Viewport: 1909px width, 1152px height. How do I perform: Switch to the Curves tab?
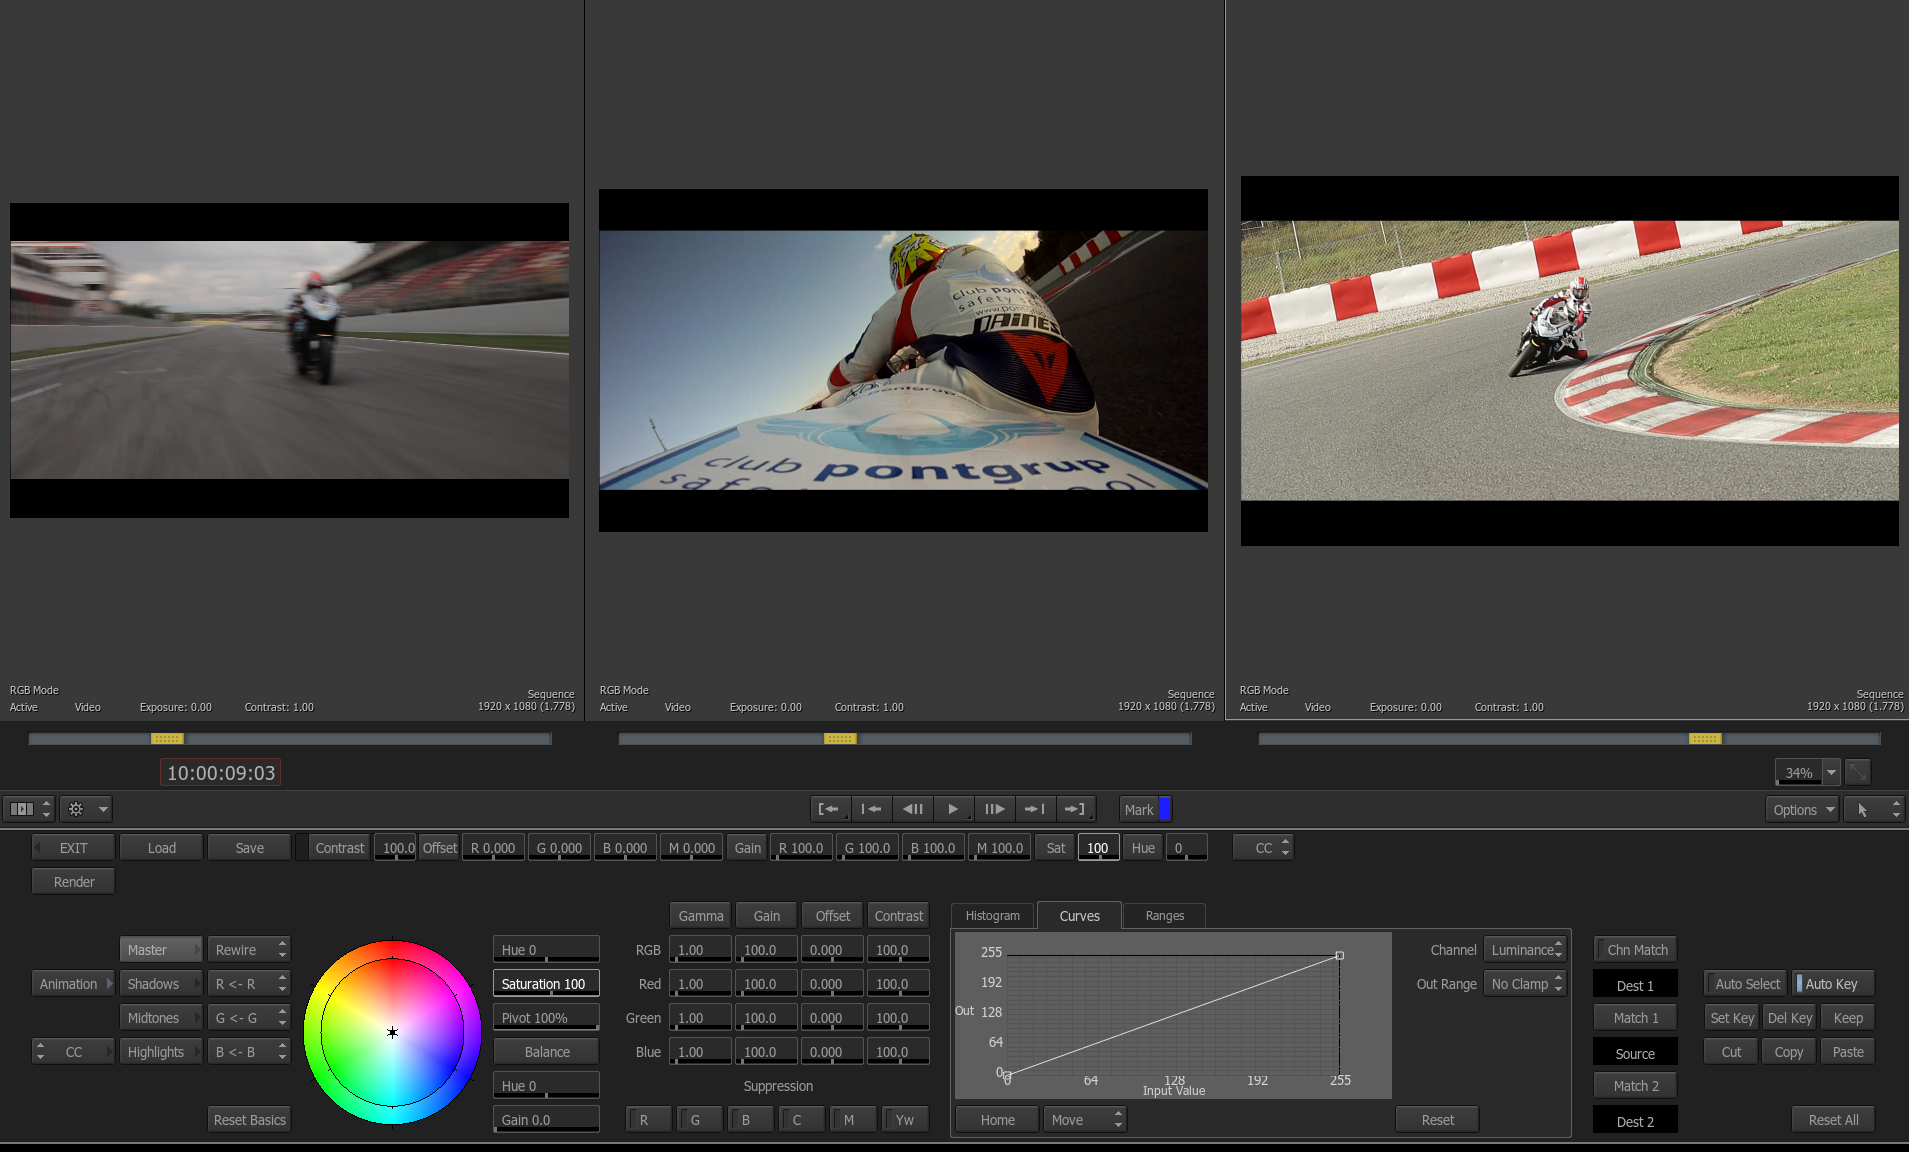pos(1079,916)
